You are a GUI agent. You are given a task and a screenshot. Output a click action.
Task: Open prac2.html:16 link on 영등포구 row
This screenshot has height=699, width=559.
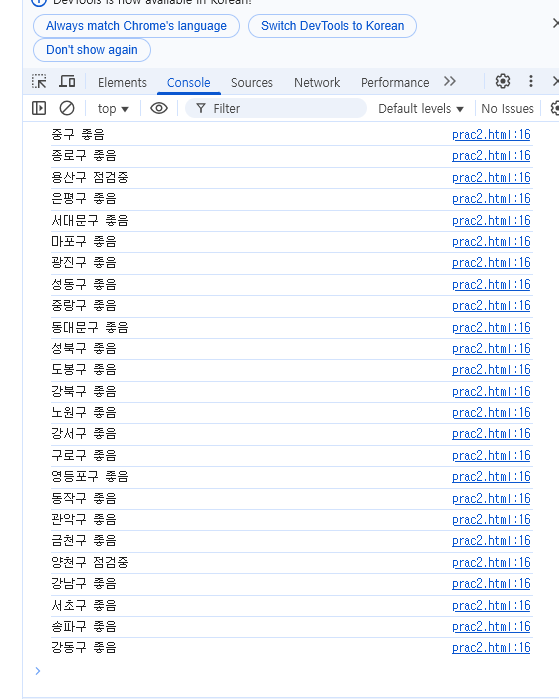pyautogui.click(x=491, y=477)
